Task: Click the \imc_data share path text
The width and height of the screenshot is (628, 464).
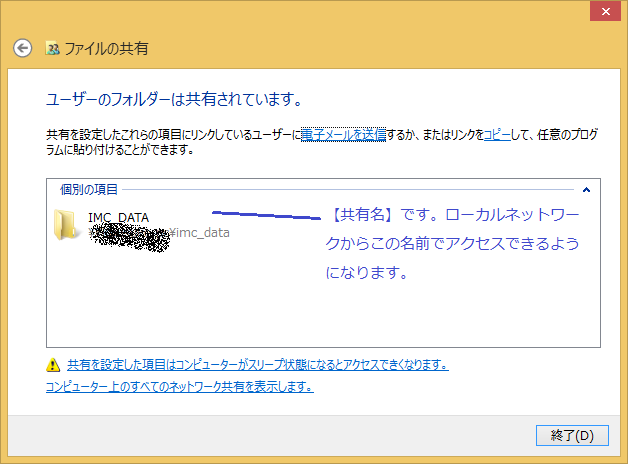Action: (x=200, y=233)
